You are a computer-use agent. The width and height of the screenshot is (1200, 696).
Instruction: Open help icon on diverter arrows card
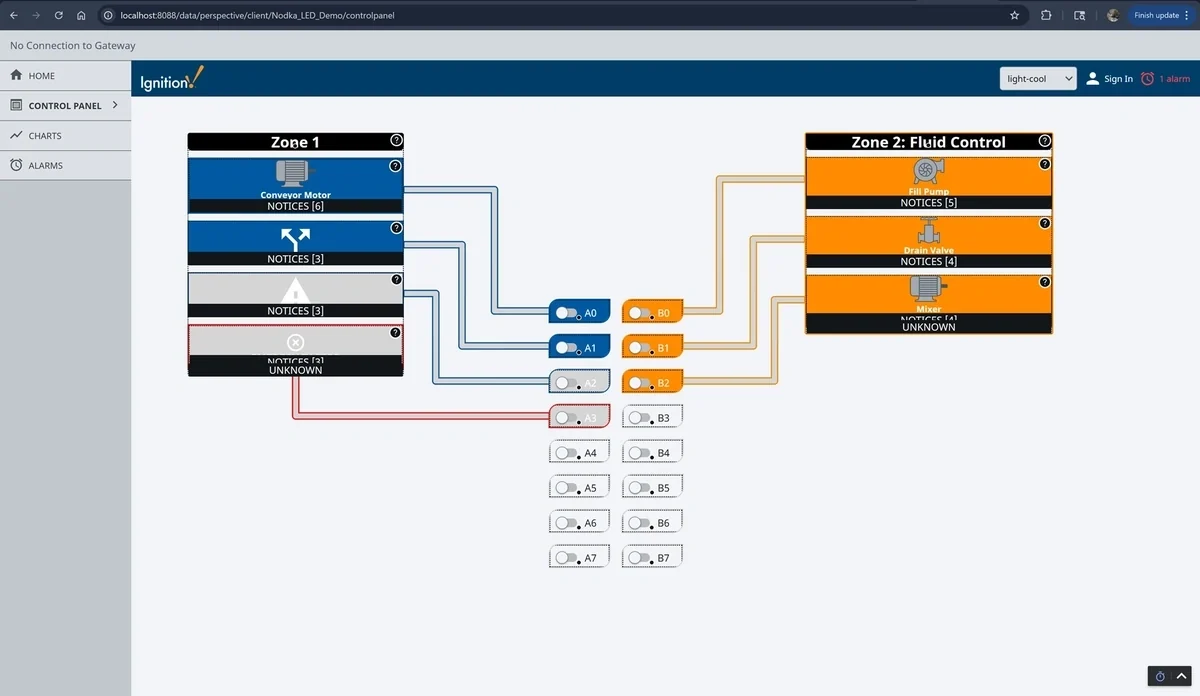[395, 228]
